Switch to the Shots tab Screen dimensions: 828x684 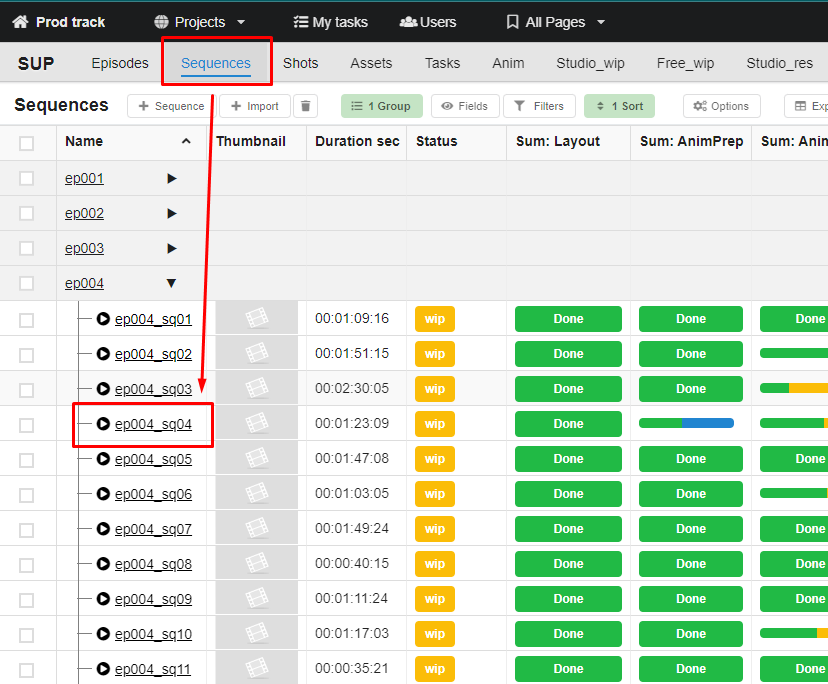point(300,63)
